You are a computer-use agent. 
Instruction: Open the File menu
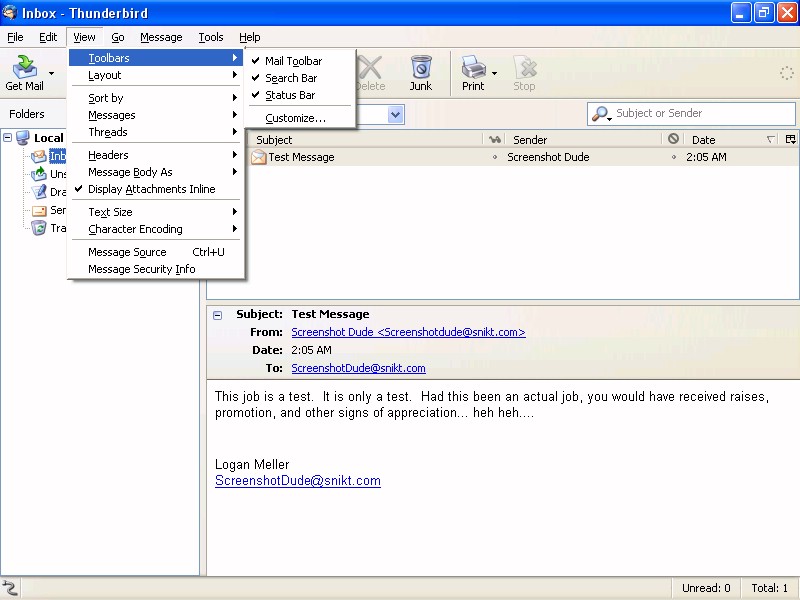coord(15,37)
